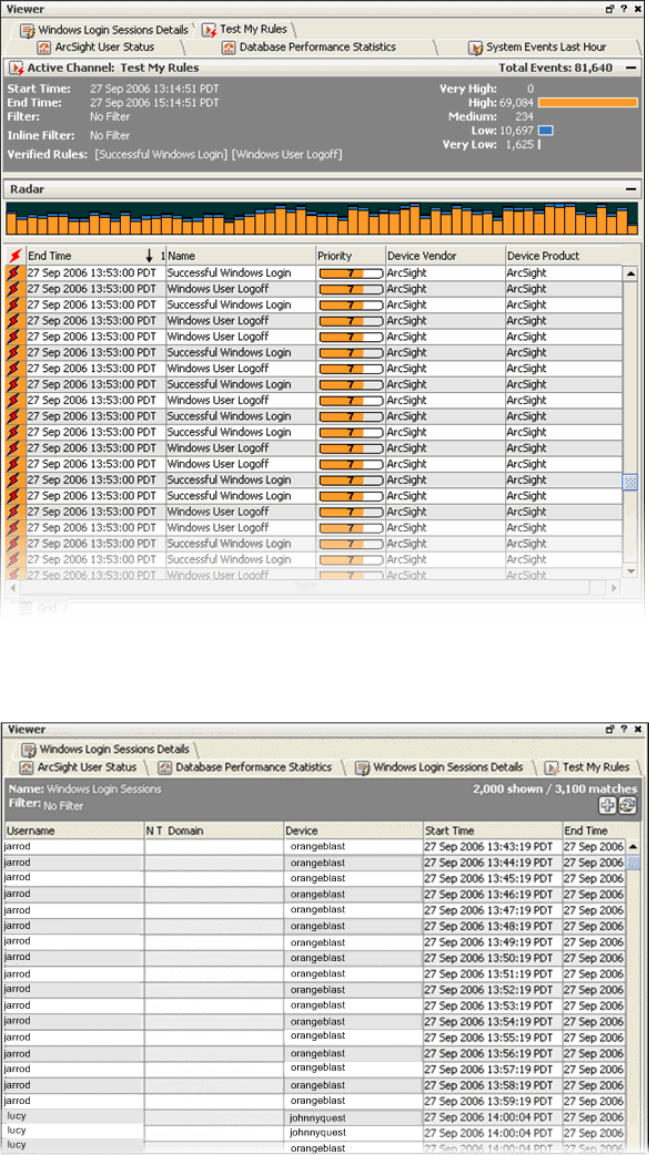Click Total Events: 81,640 text
Screen dimensions: 649x1155
coord(555,68)
